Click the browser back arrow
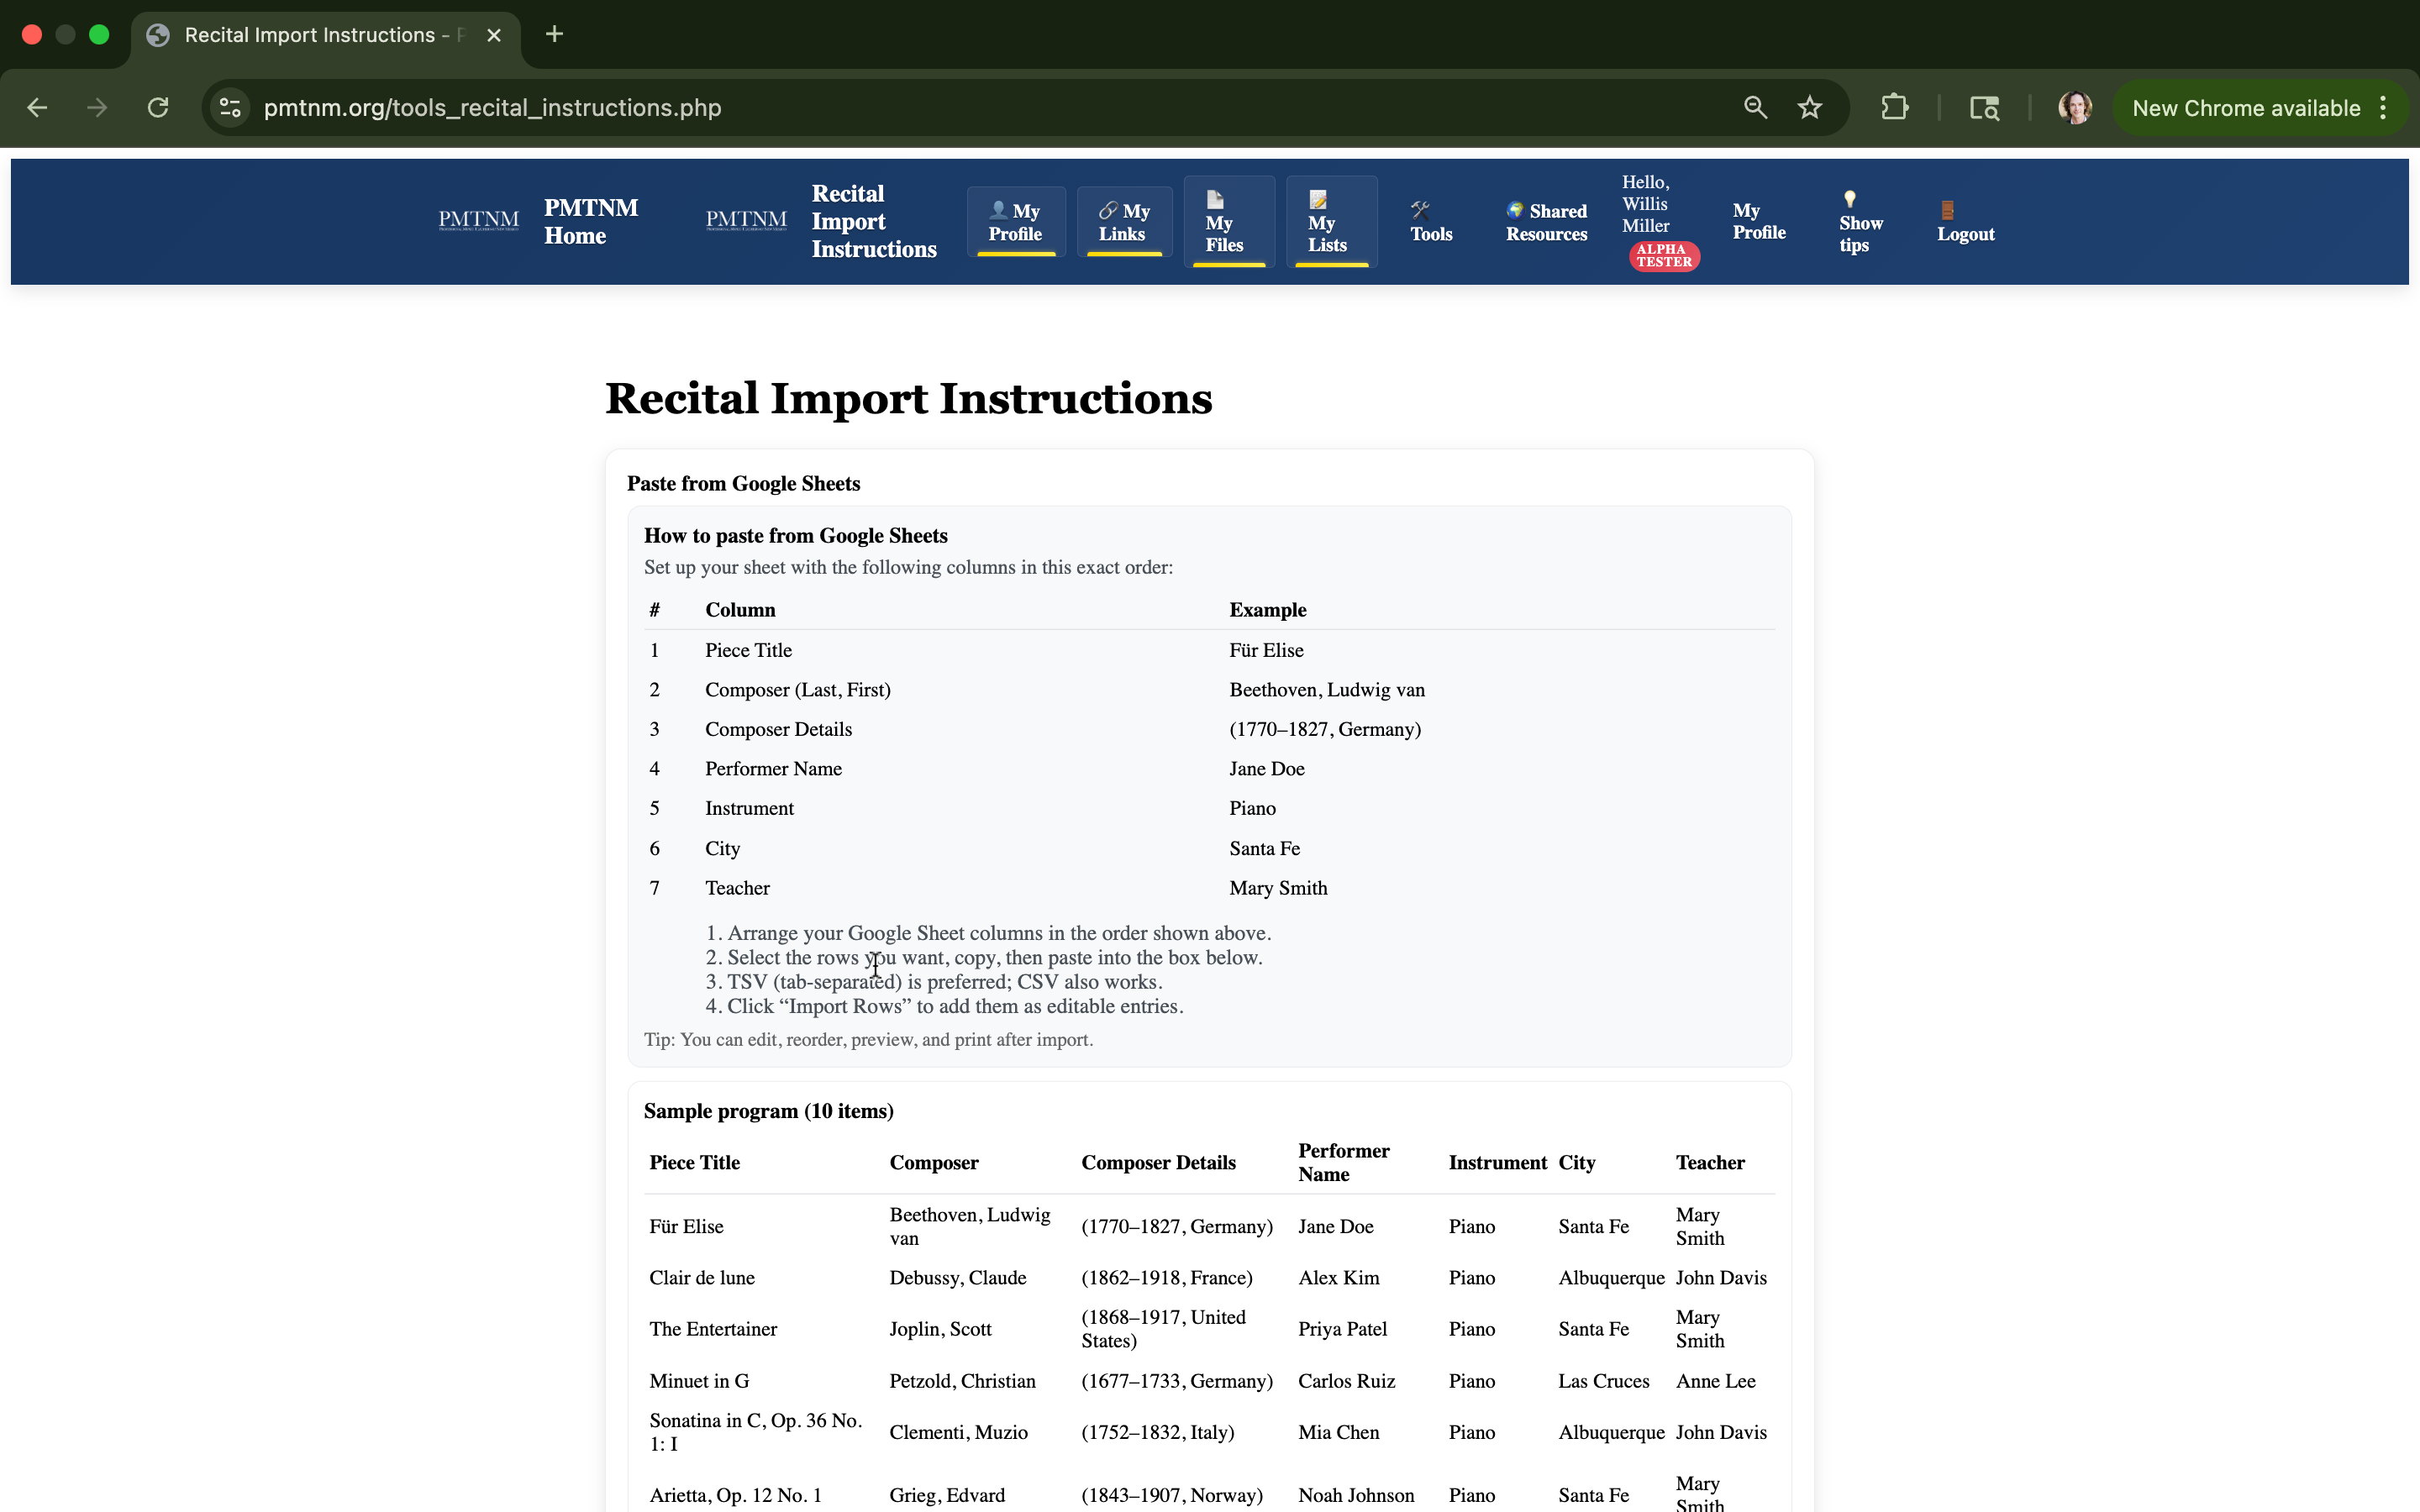 [37, 108]
